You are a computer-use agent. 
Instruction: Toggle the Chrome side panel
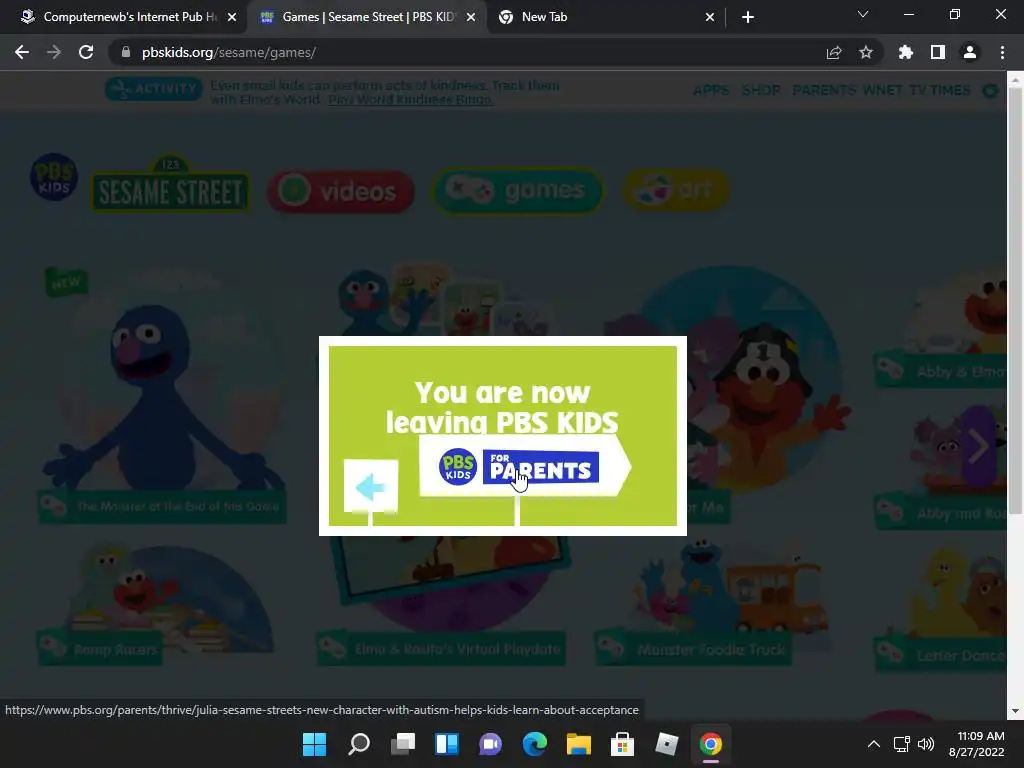(x=938, y=52)
